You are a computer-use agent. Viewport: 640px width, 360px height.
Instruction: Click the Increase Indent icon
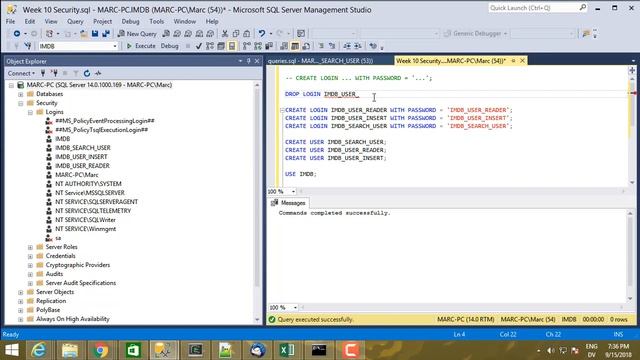[x=358, y=46]
